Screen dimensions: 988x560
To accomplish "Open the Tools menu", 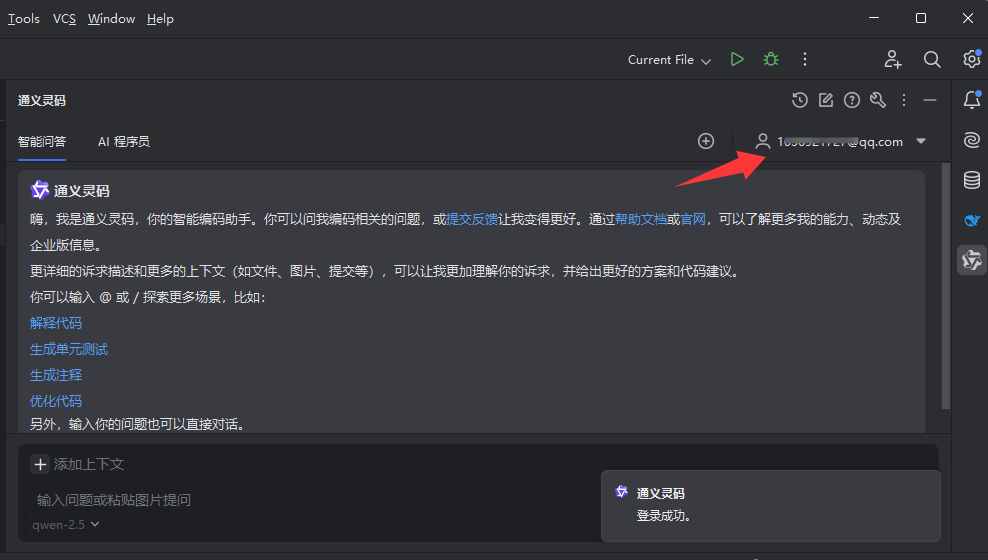I will [23, 19].
